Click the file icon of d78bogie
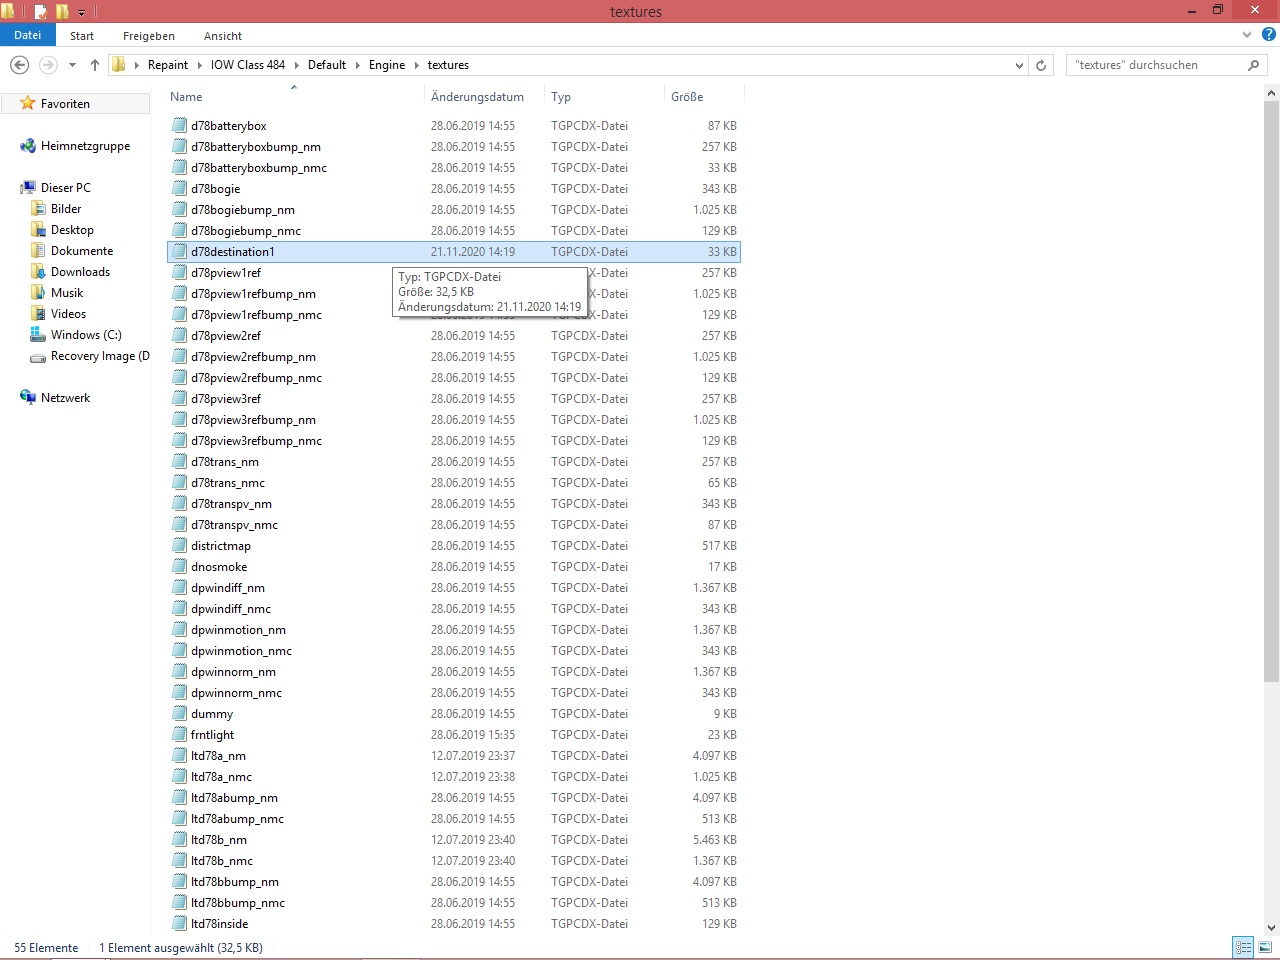 tap(179, 189)
